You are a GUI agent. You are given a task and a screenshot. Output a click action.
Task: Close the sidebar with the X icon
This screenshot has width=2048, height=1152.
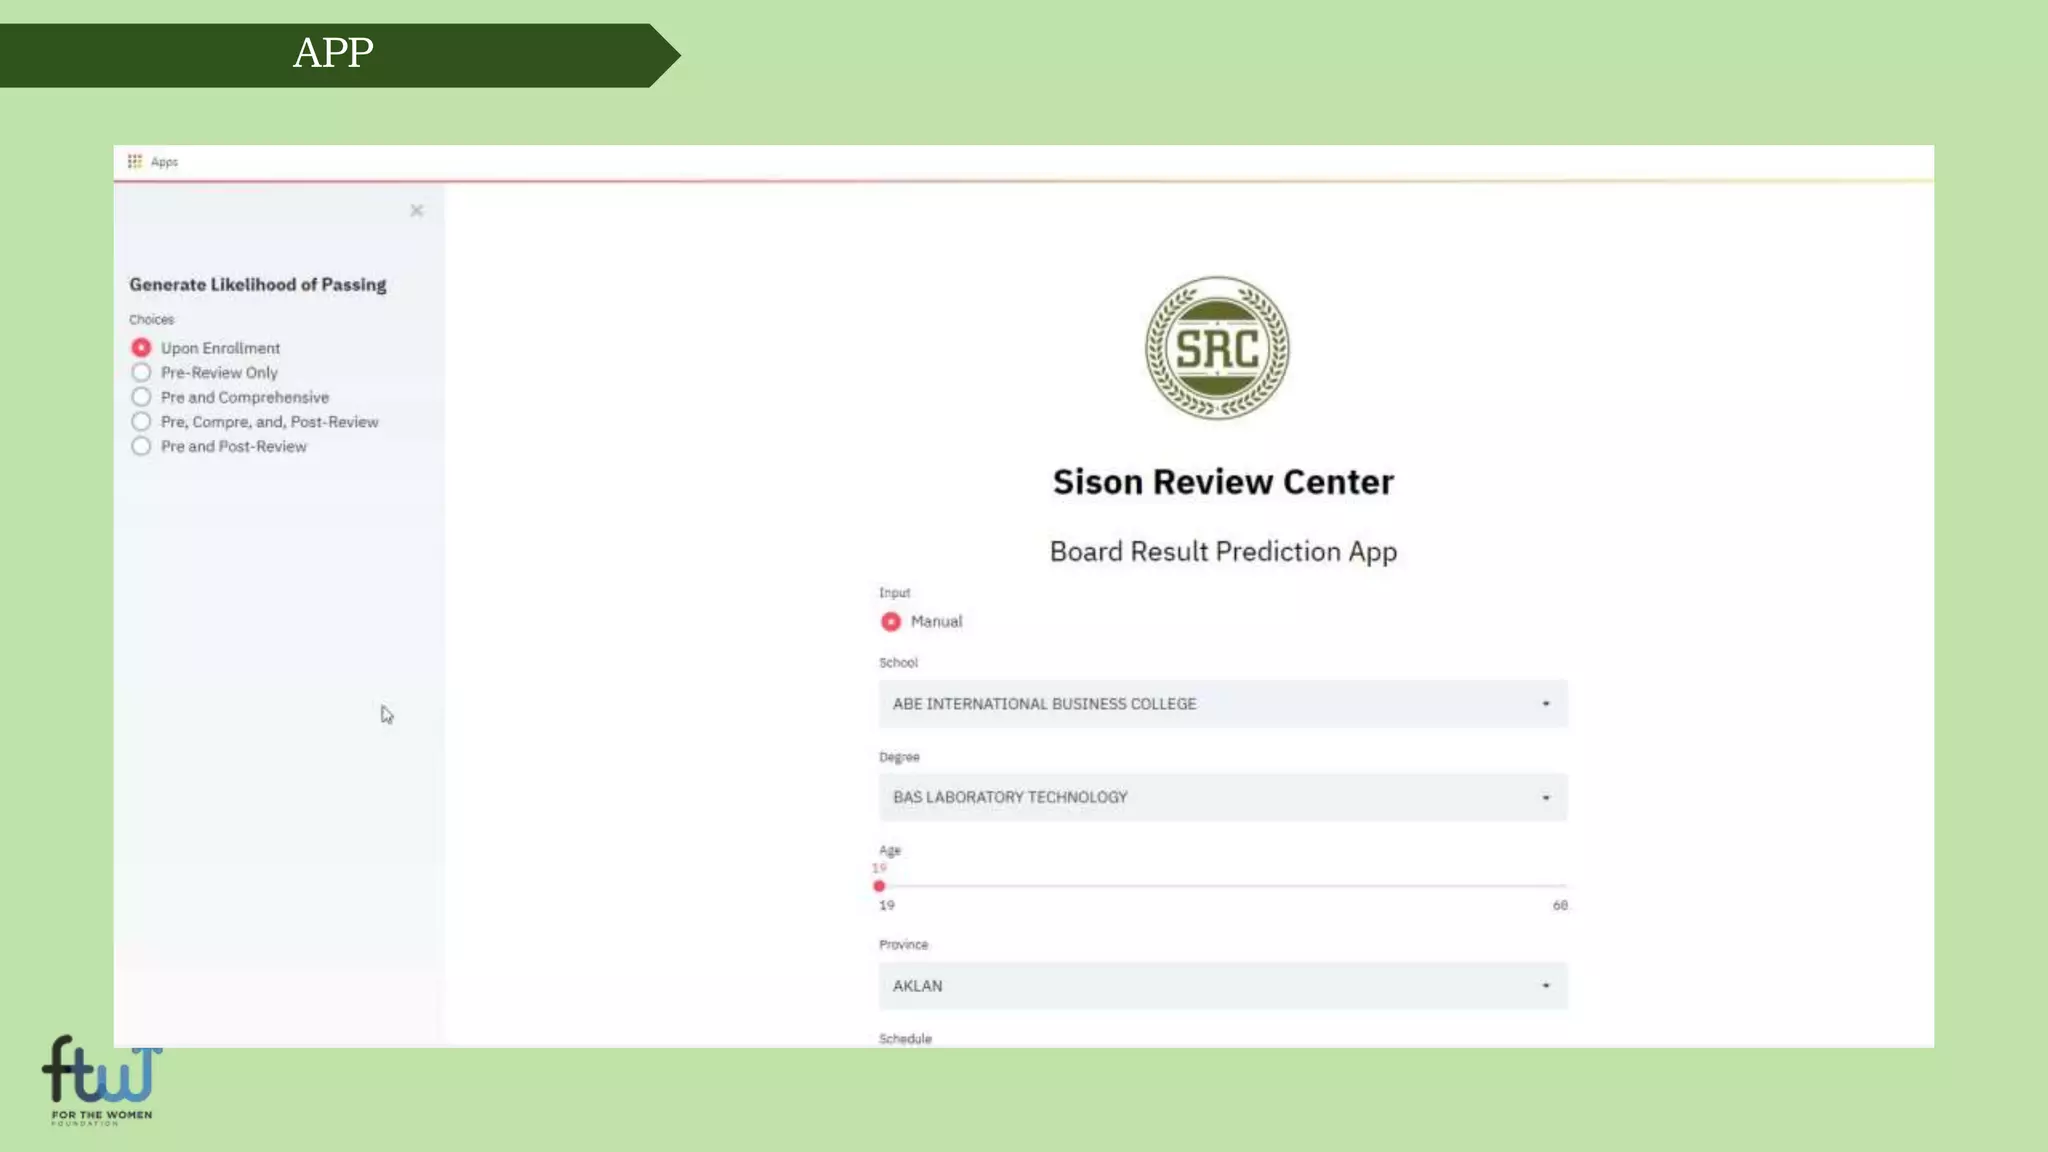pyautogui.click(x=416, y=210)
